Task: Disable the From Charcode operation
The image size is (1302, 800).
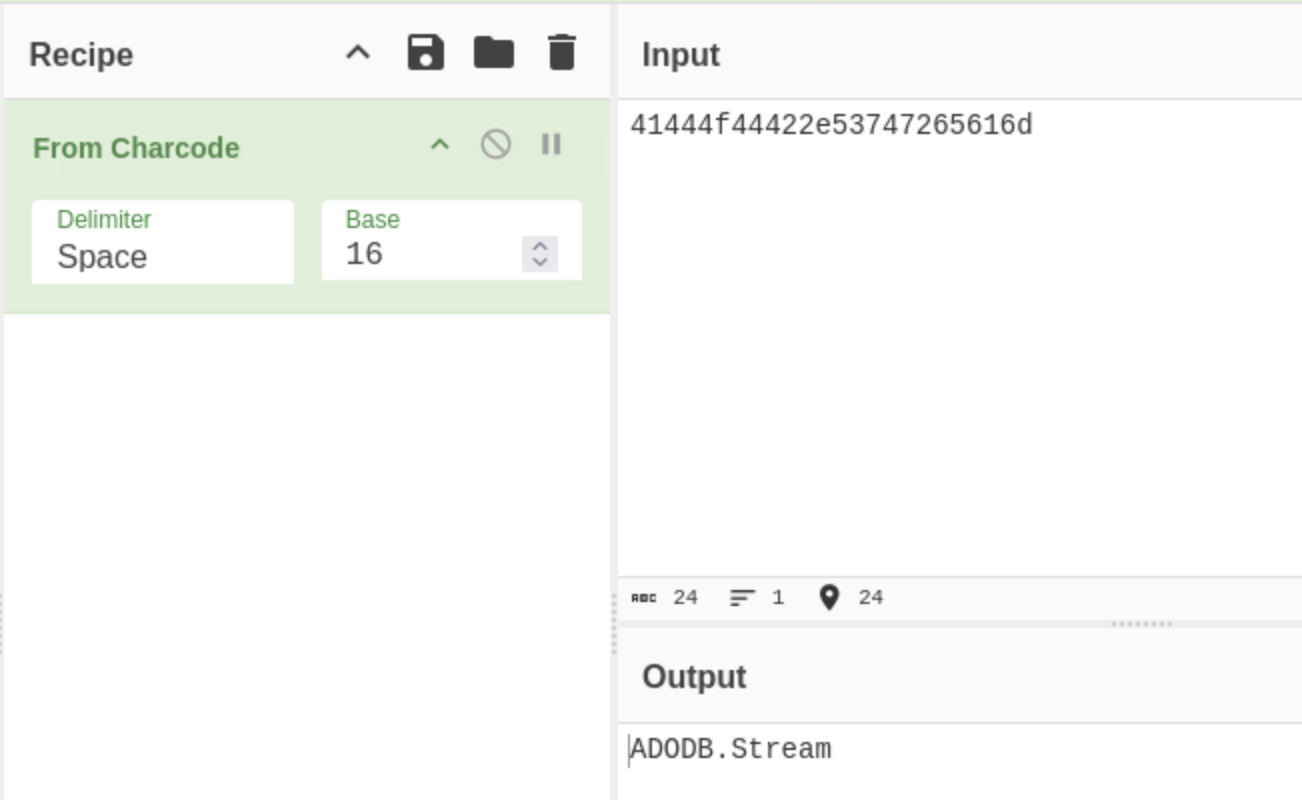Action: [496, 145]
